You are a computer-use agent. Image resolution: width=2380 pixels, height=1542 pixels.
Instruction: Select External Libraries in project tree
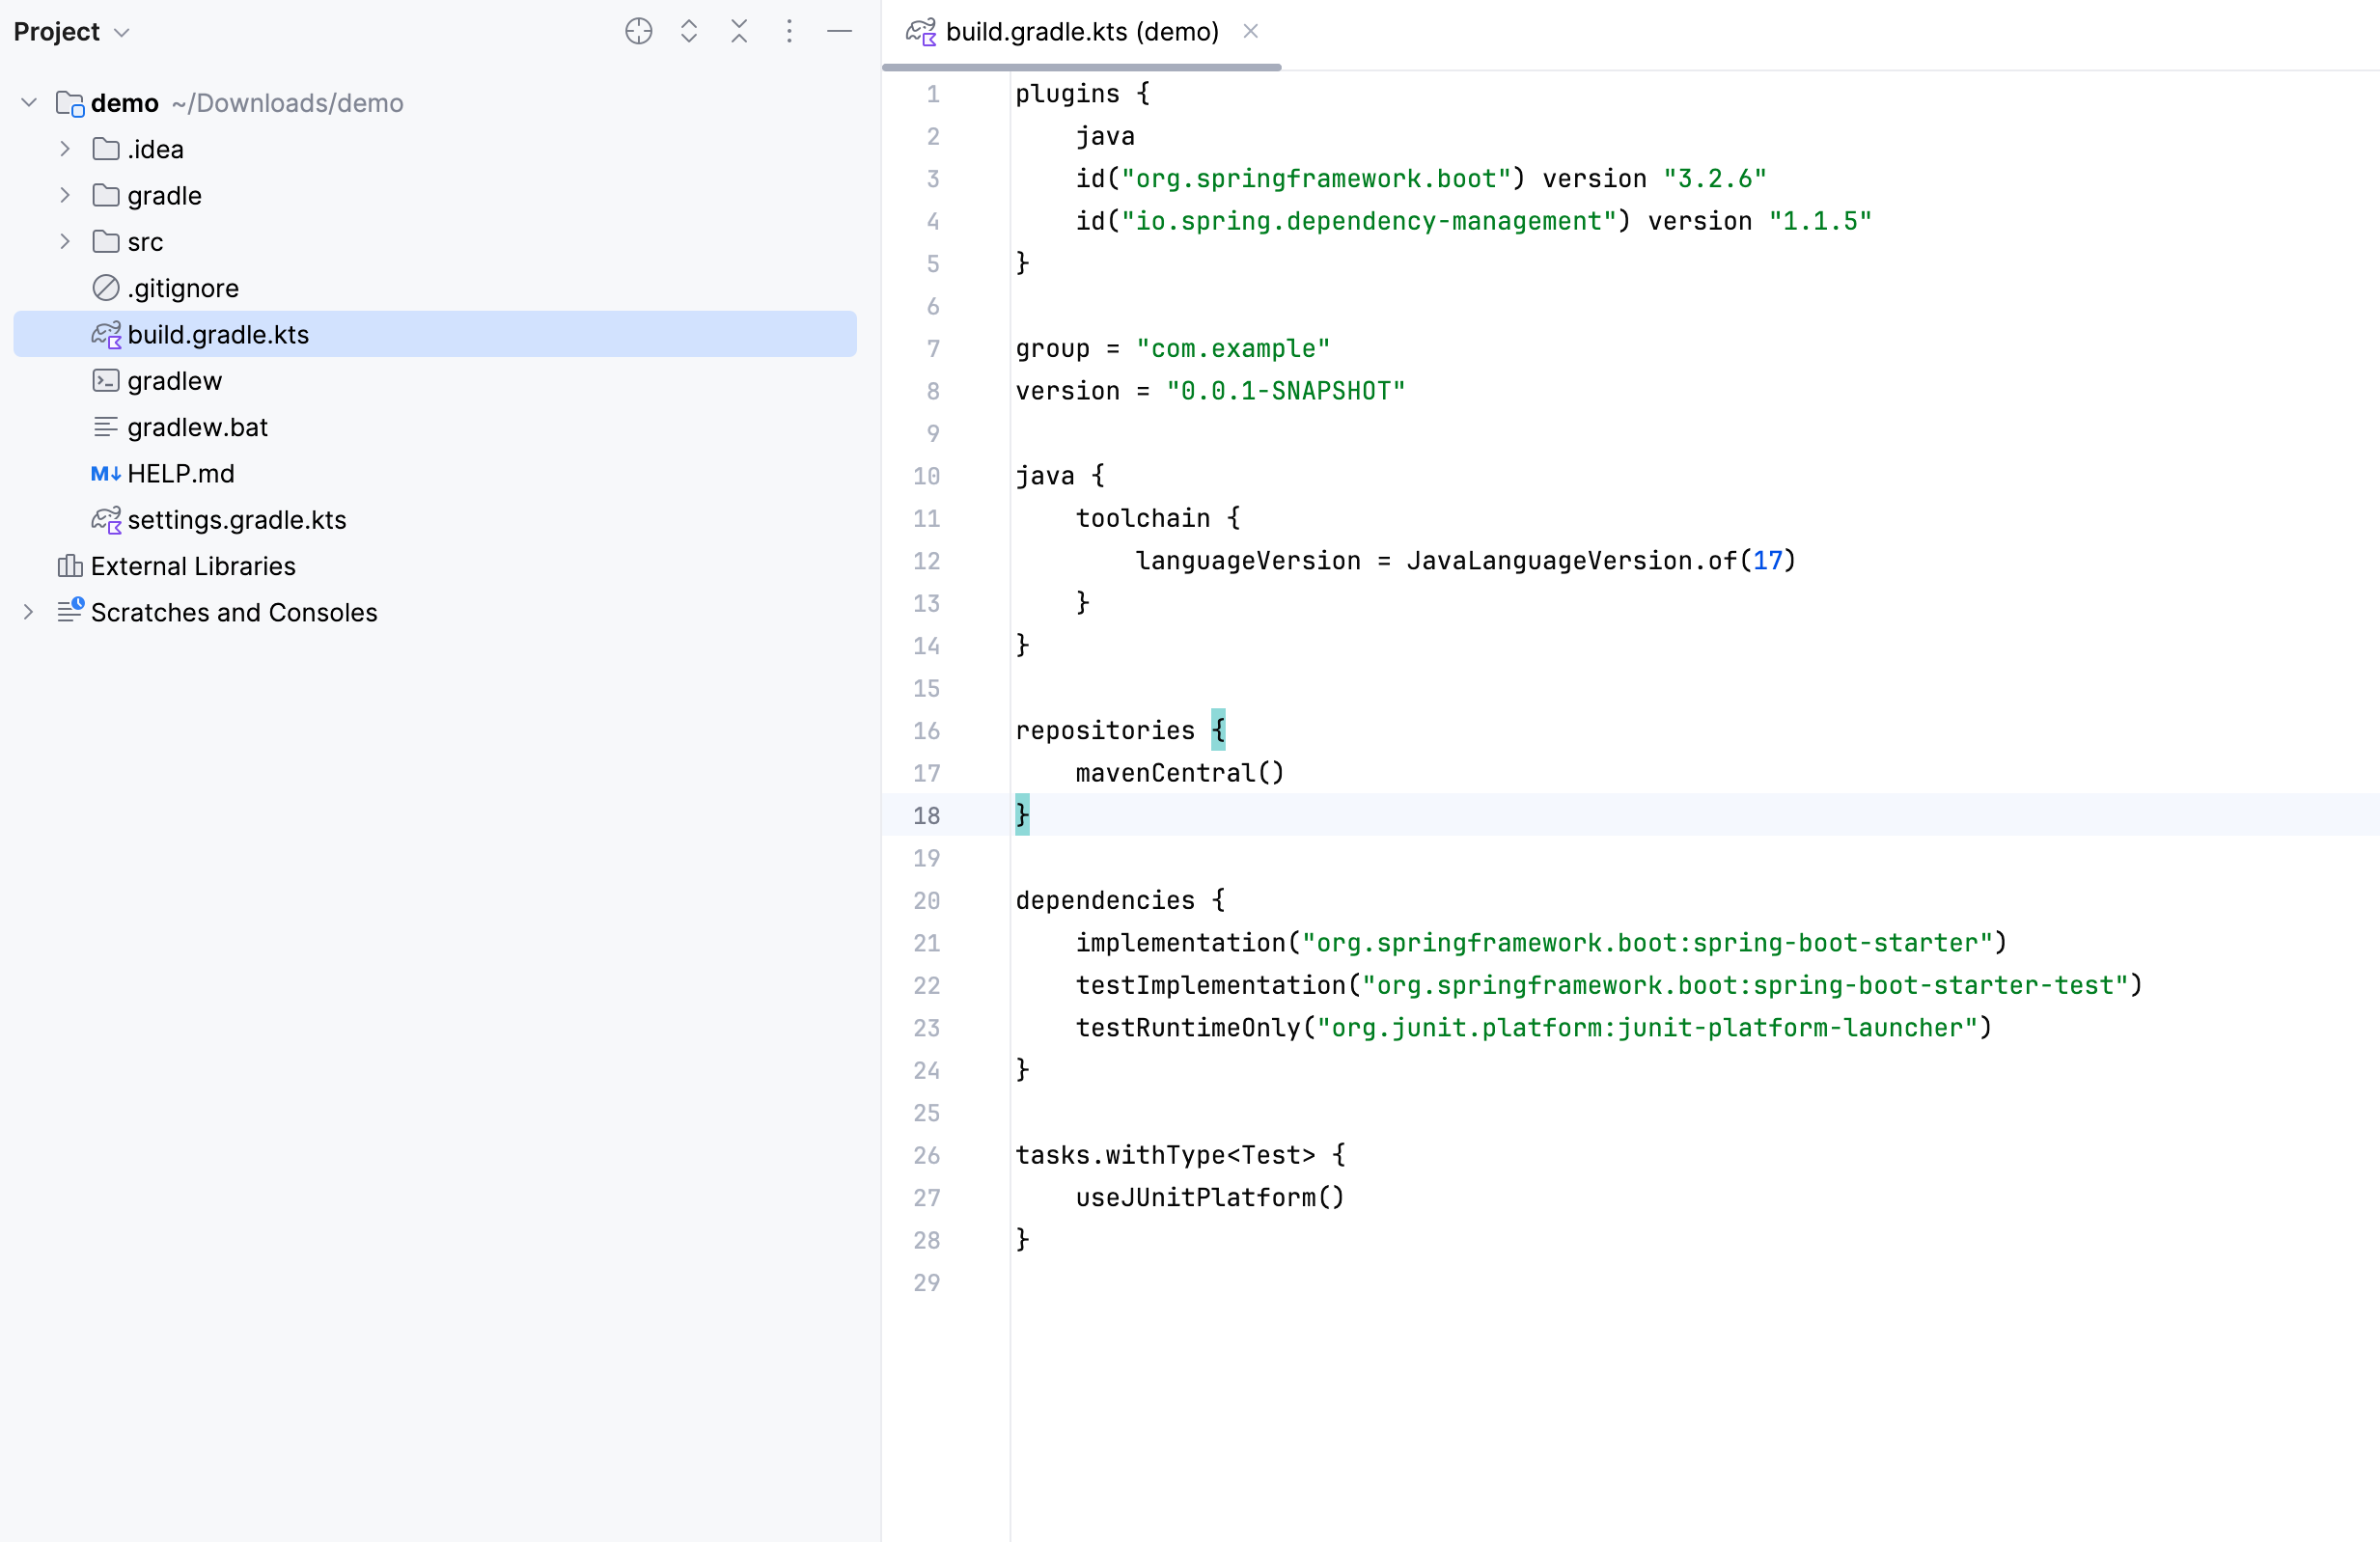coord(192,566)
